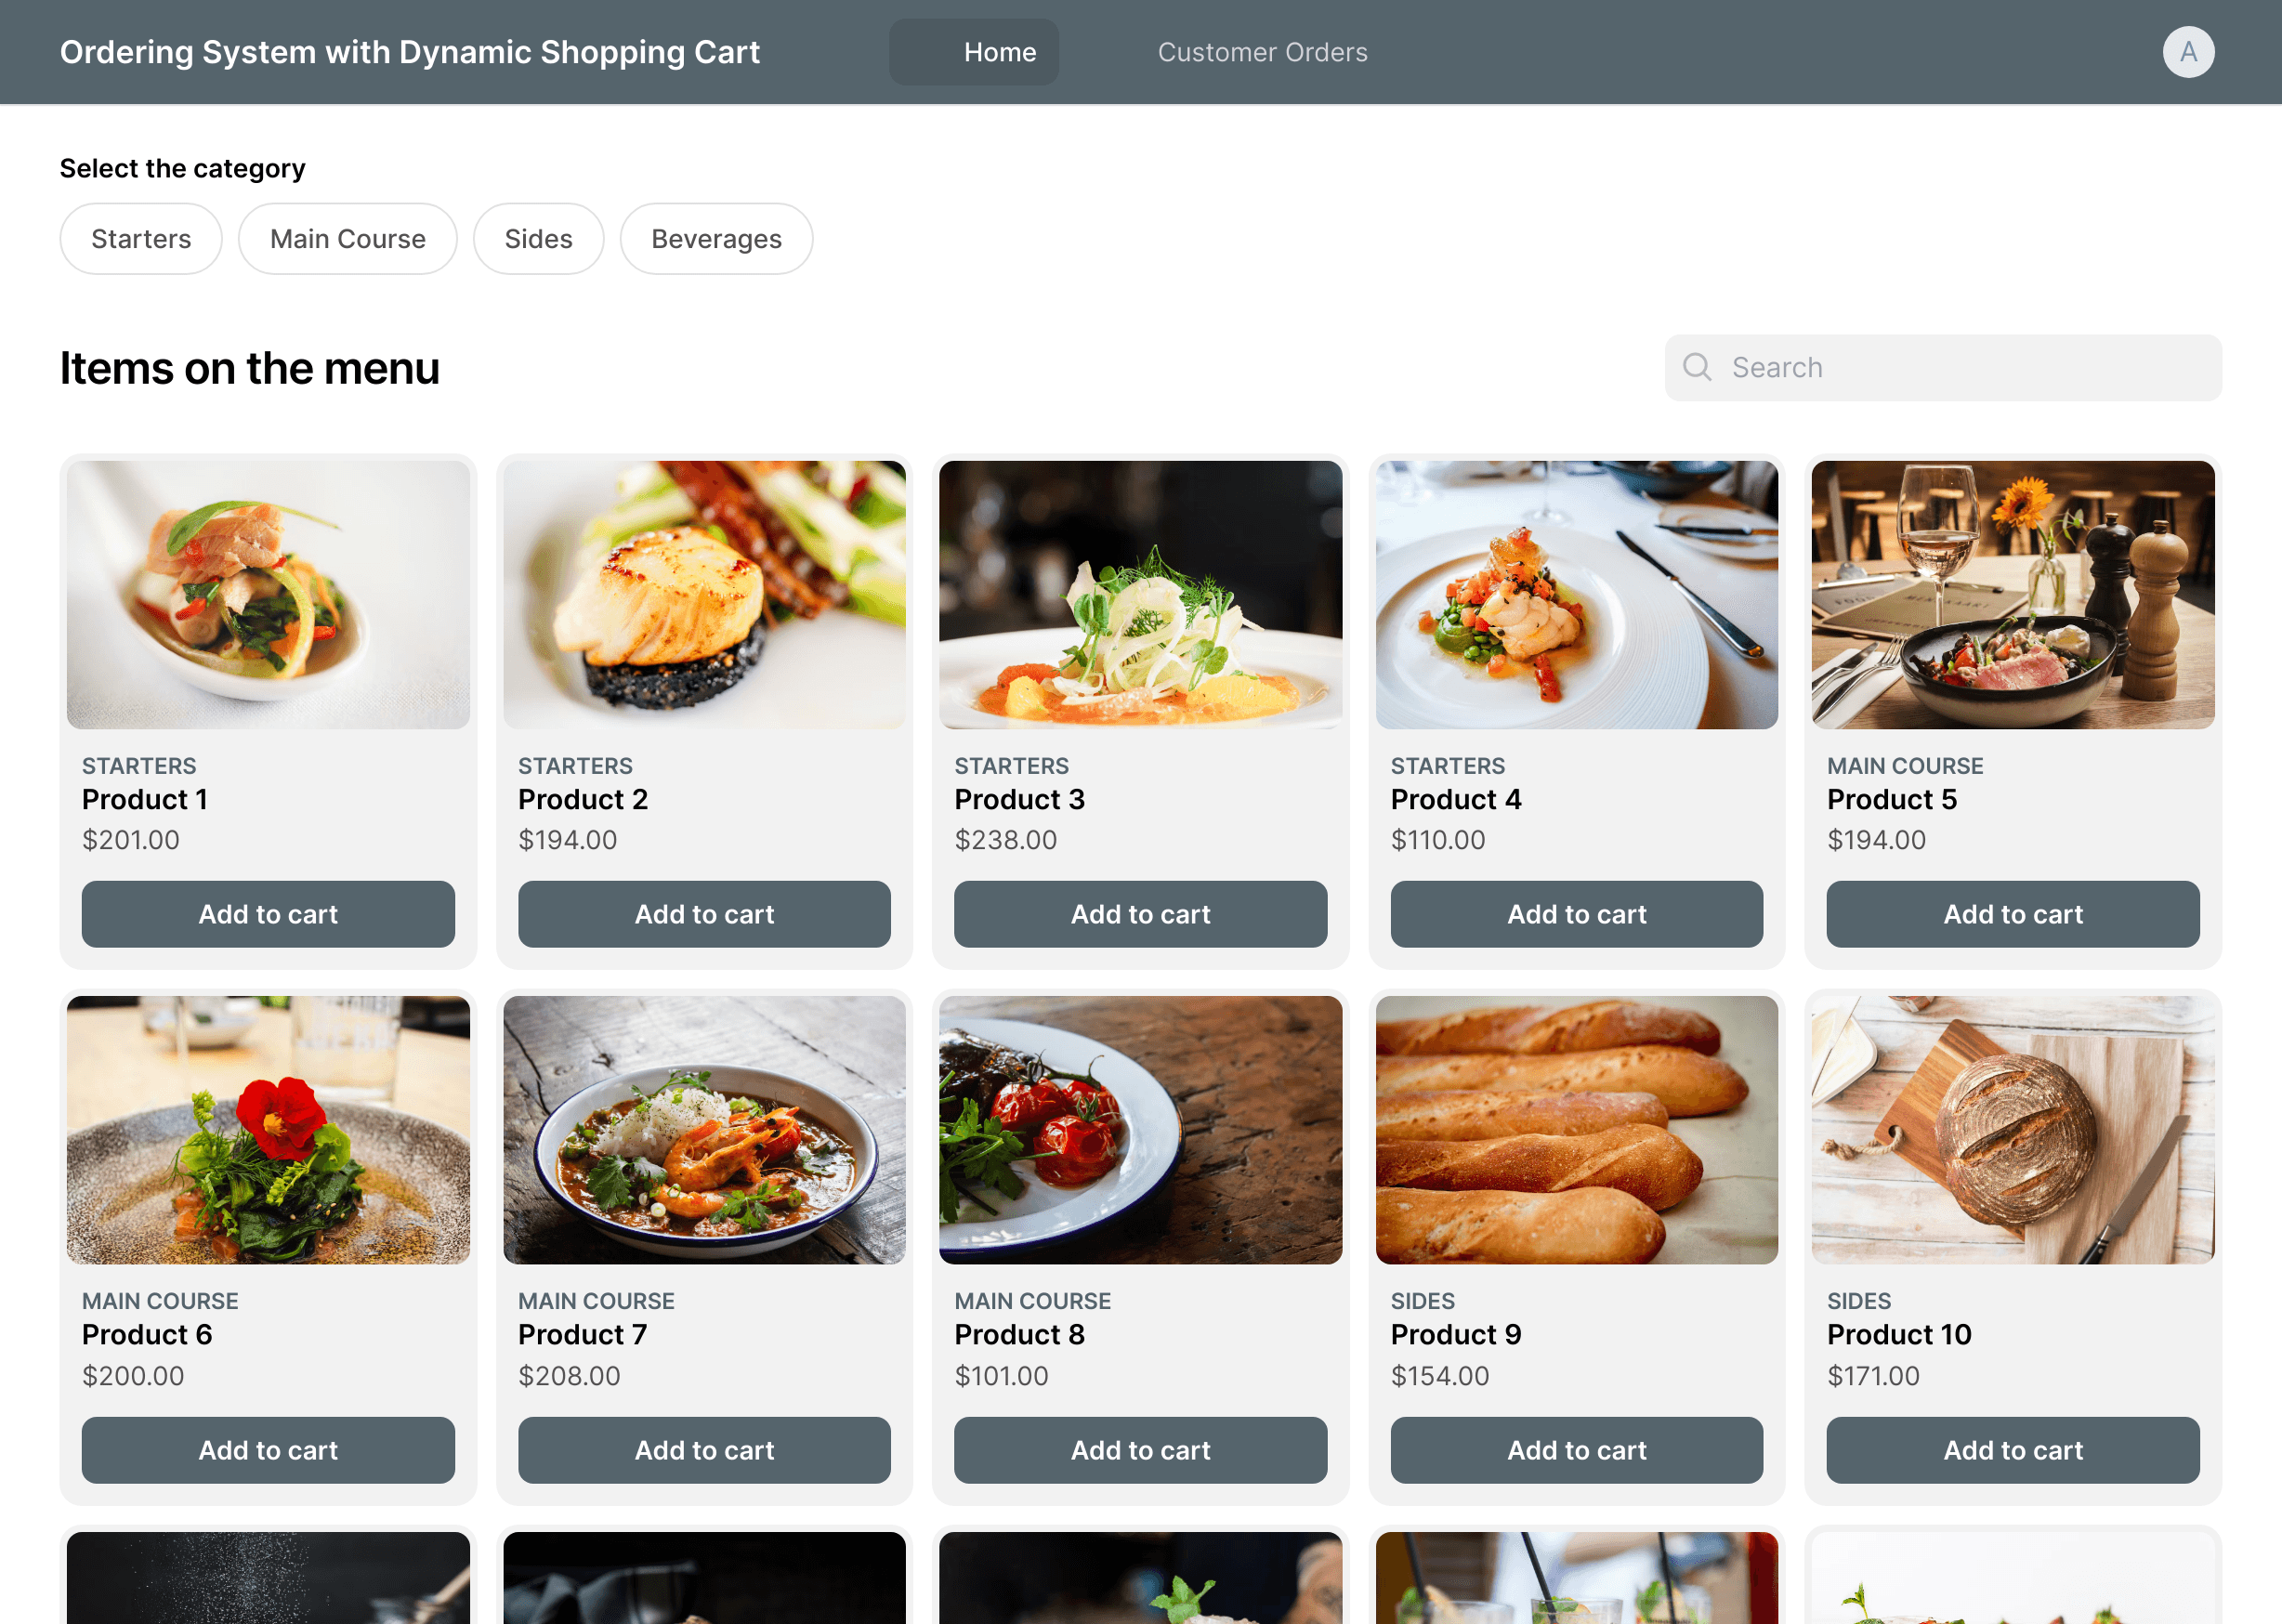Image resolution: width=2282 pixels, height=1624 pixels.
Task: Open the Product 5 bowl image
Action: click(x=2013, y=594)
